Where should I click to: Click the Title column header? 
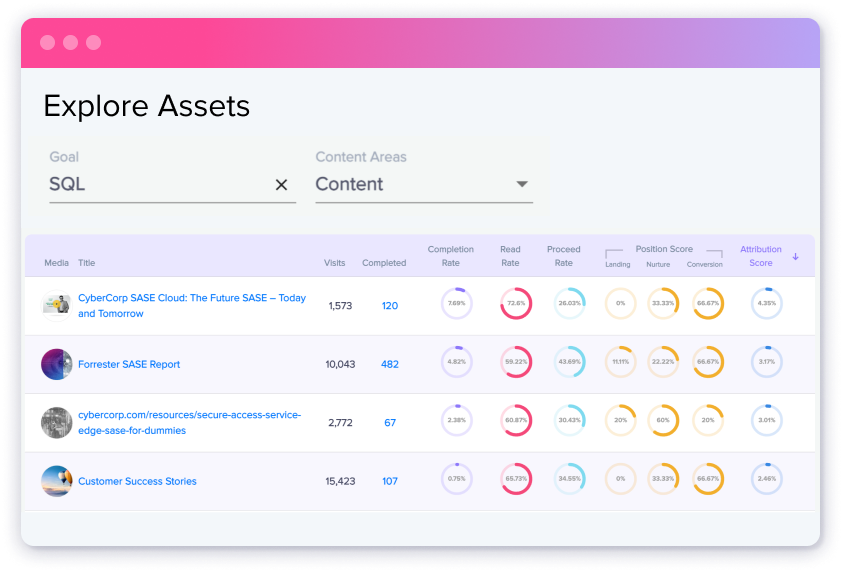tap(87, 263)
